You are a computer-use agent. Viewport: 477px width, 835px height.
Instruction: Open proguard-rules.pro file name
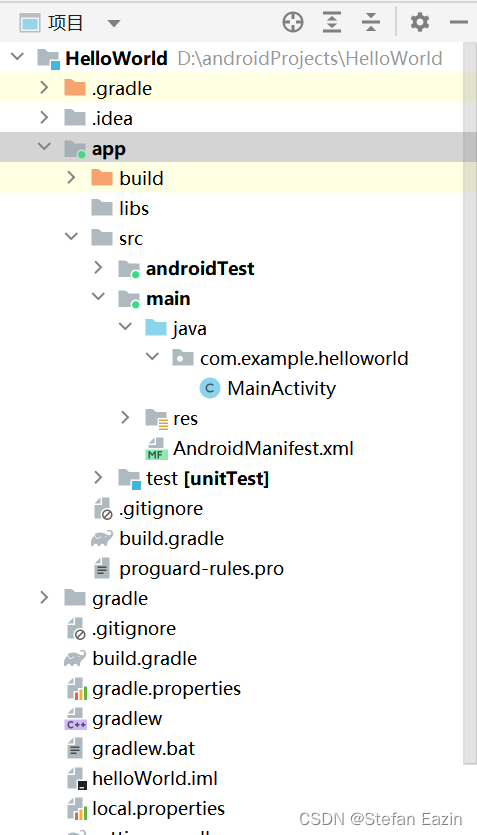tap(201, 569)
